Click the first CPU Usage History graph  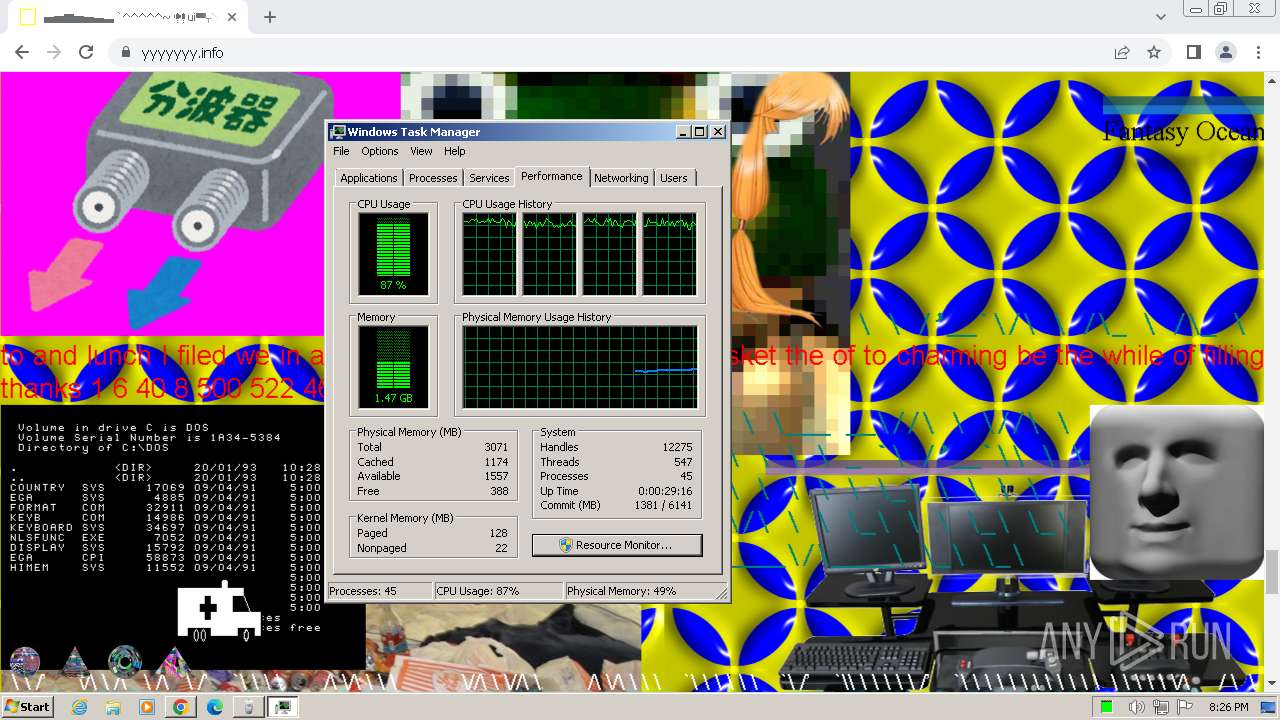(489, 254)
